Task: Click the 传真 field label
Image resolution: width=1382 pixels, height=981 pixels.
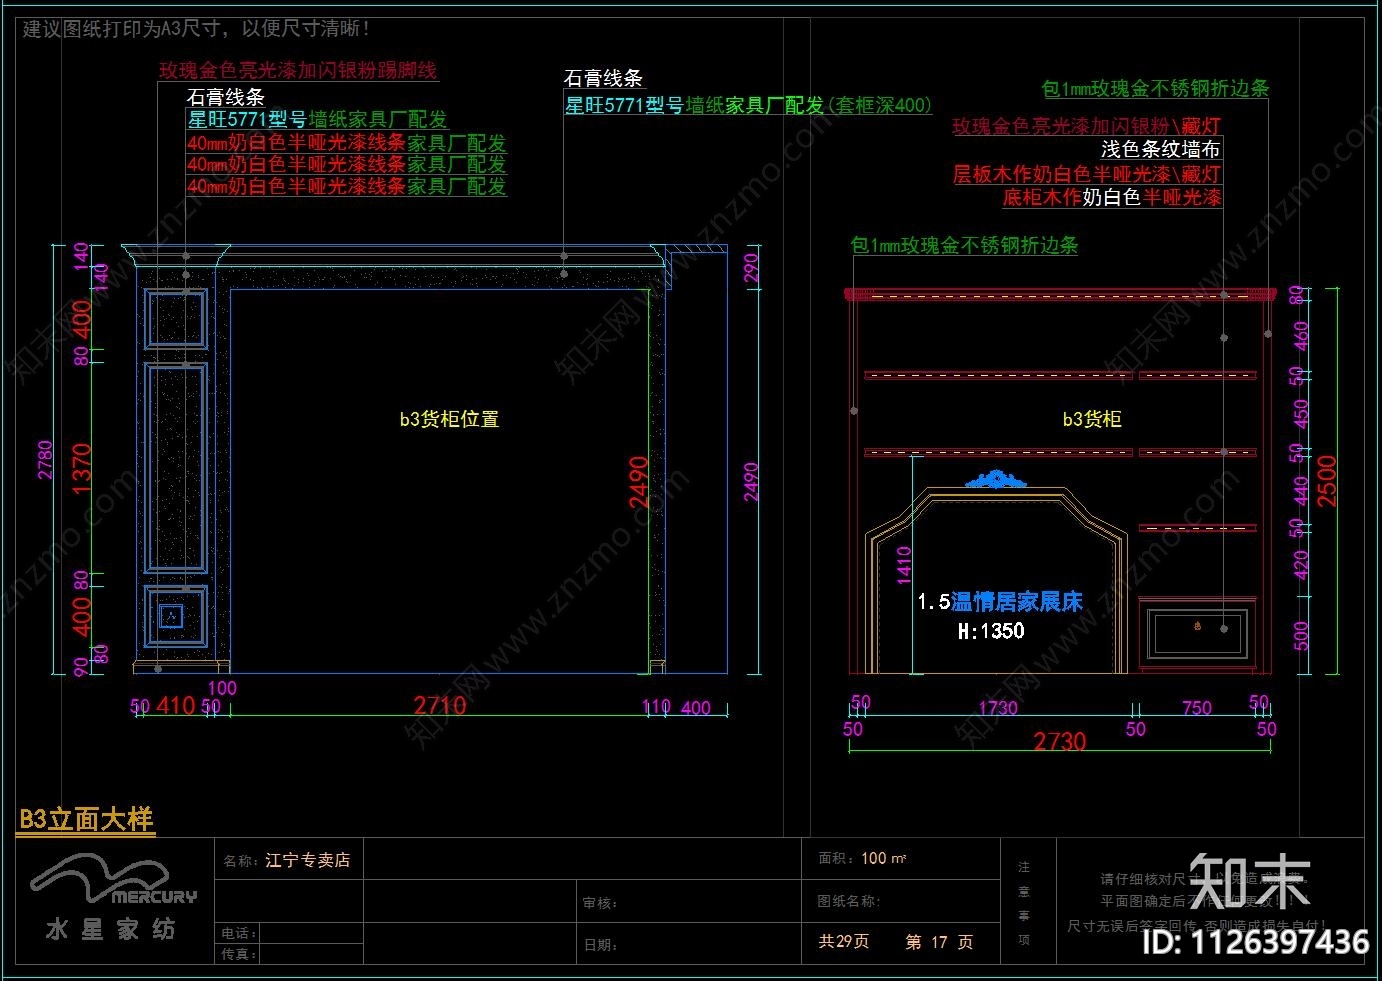Action: pos(240,954)
